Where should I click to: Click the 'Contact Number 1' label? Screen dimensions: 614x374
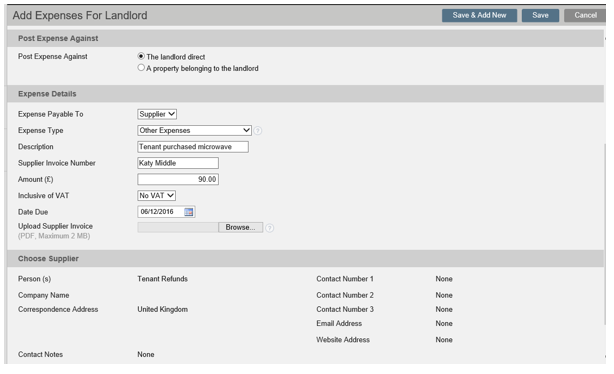click(x=345, y=279)
